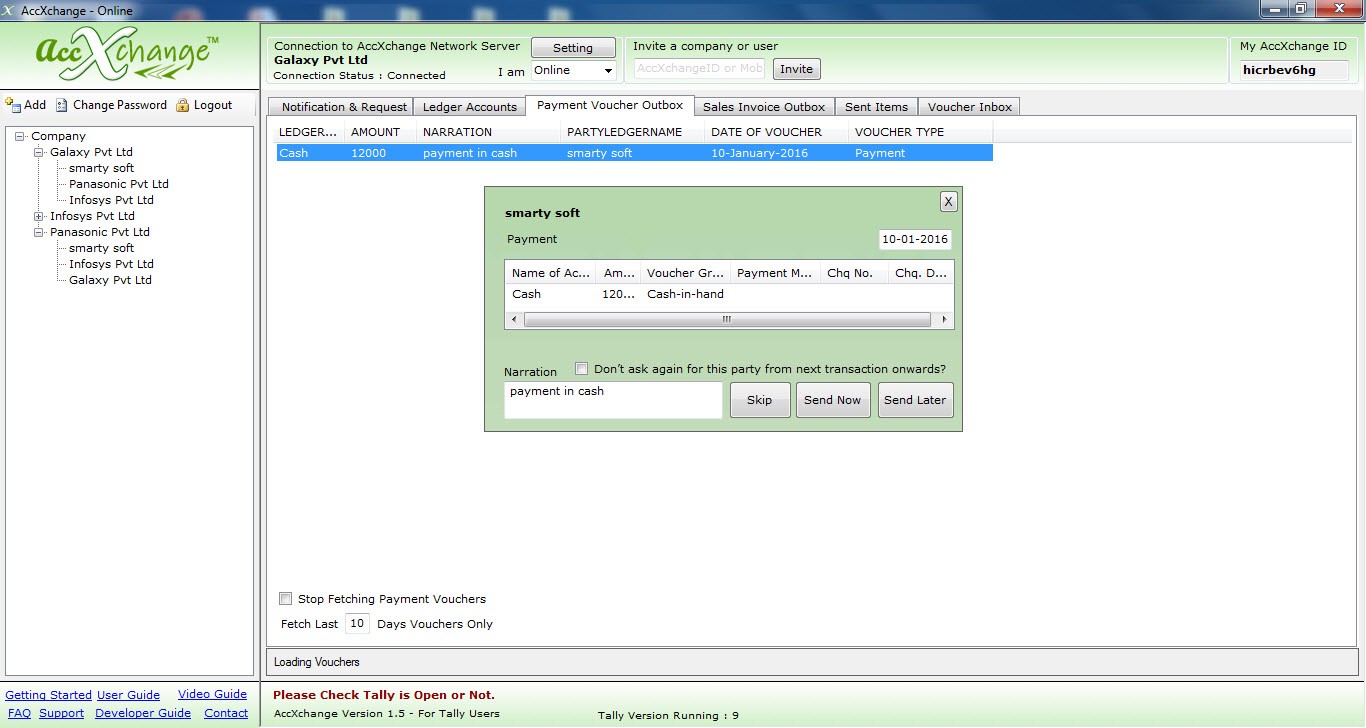This screenshot has width=1366, height=728.
Task: Click the Chq. D... column header in dialog
Action: click(920, 273)
